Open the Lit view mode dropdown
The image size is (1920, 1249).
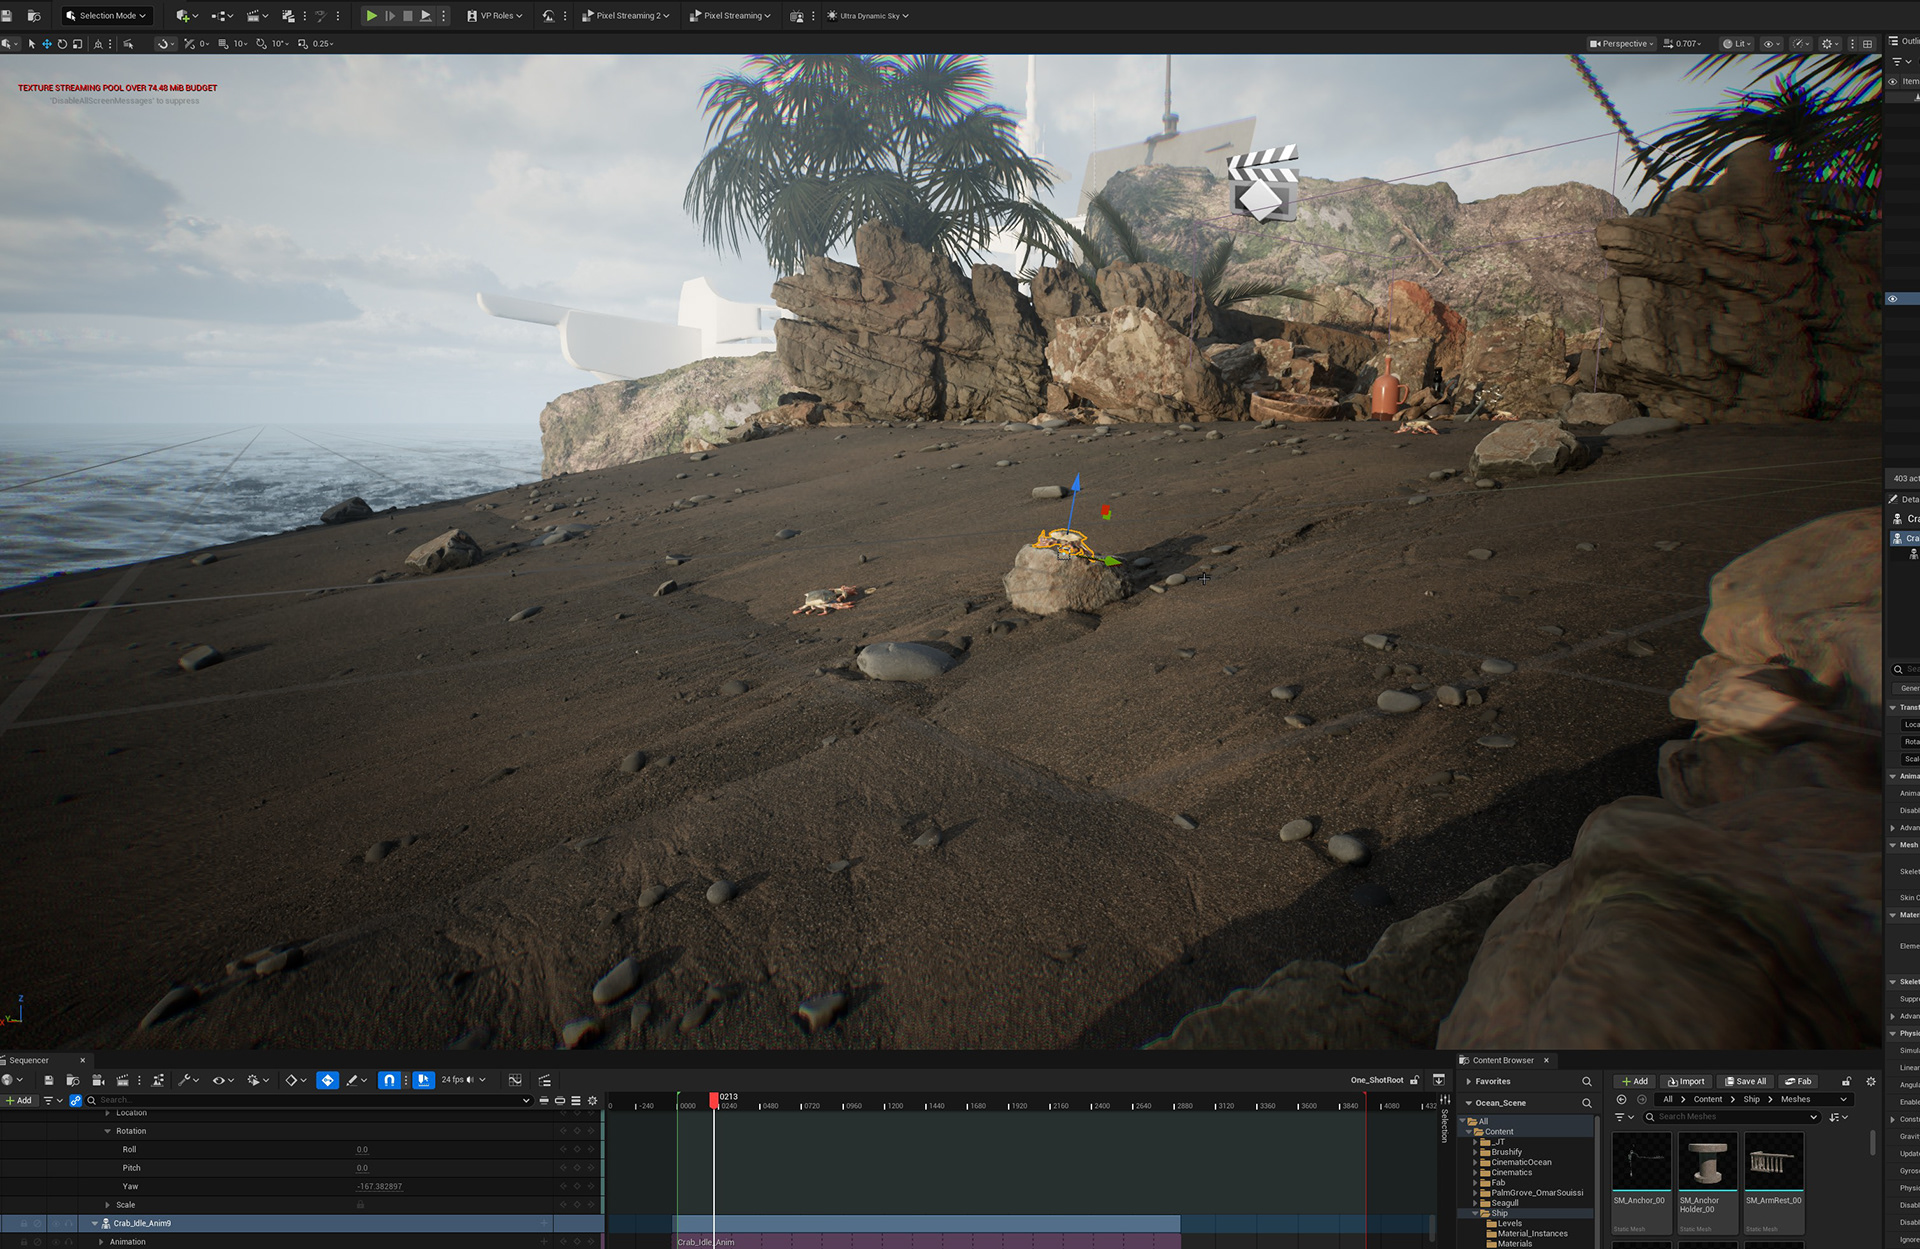coord(1735,44)
